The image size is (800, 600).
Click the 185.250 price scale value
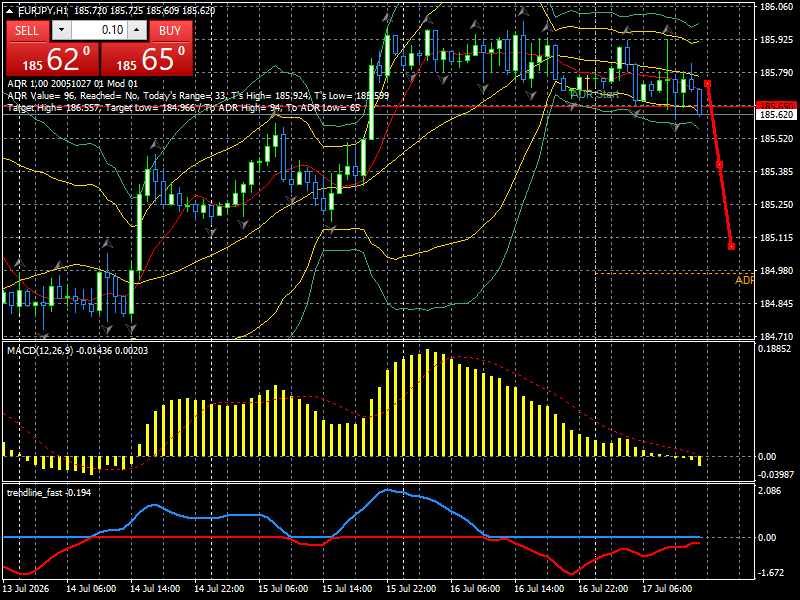coord(777,205)
